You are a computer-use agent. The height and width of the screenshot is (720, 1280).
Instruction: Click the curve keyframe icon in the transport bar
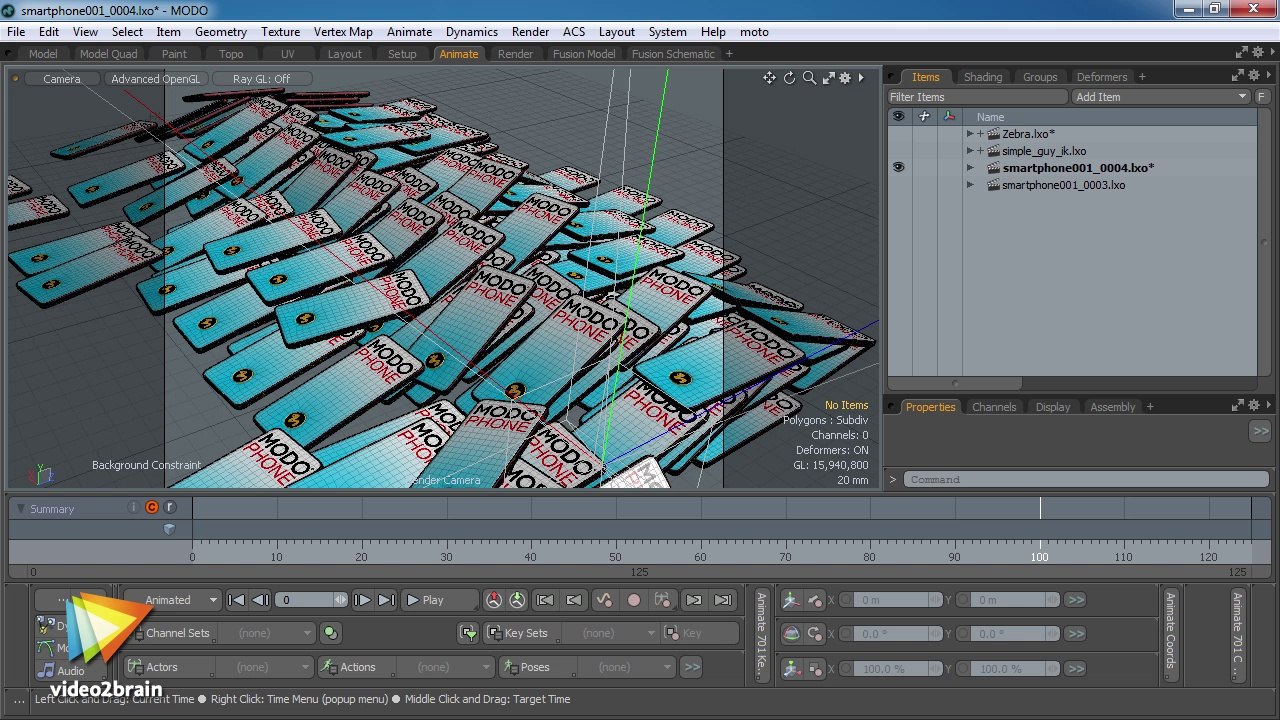[603, 600]
